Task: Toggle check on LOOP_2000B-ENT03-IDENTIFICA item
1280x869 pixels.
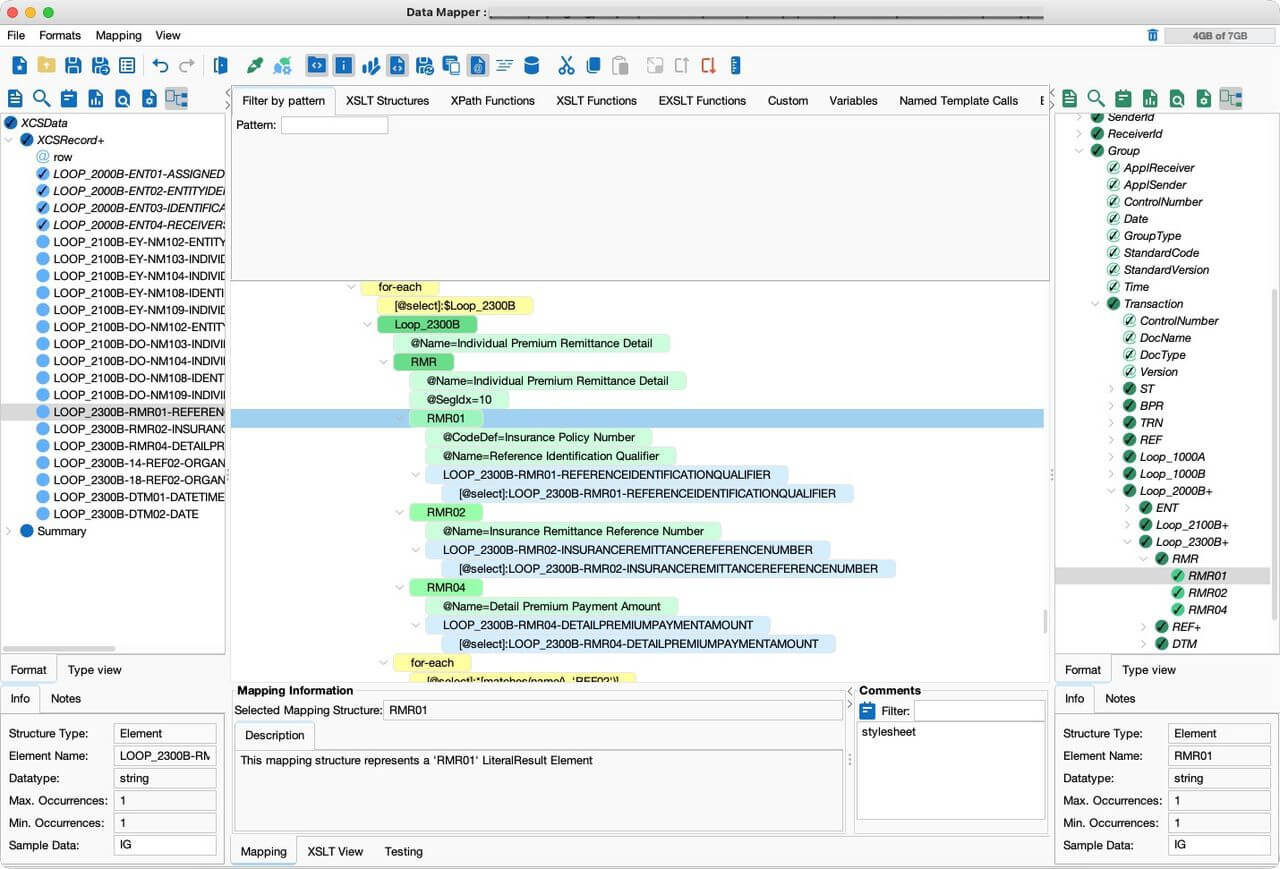Action: pyautogui.click(x=42, y=208)
